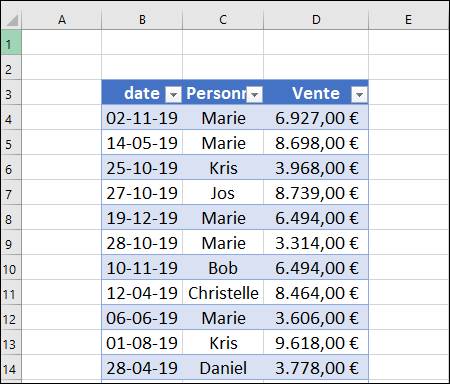Select the 9.618,00 € cell
The height and width of the screenshot is (384, 450).
316,342
